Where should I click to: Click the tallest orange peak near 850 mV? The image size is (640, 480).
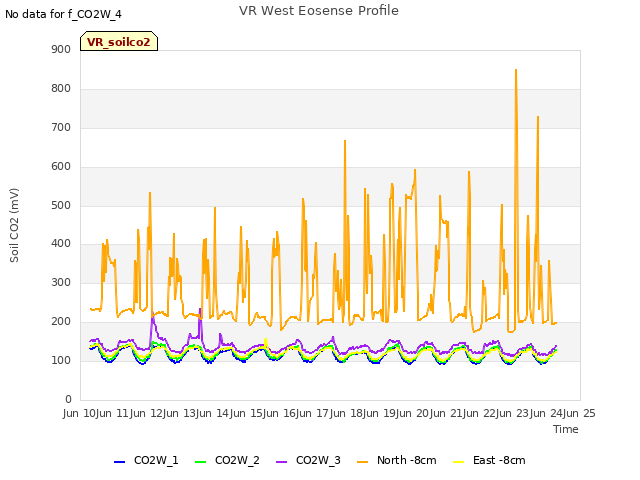coord(516,70)
